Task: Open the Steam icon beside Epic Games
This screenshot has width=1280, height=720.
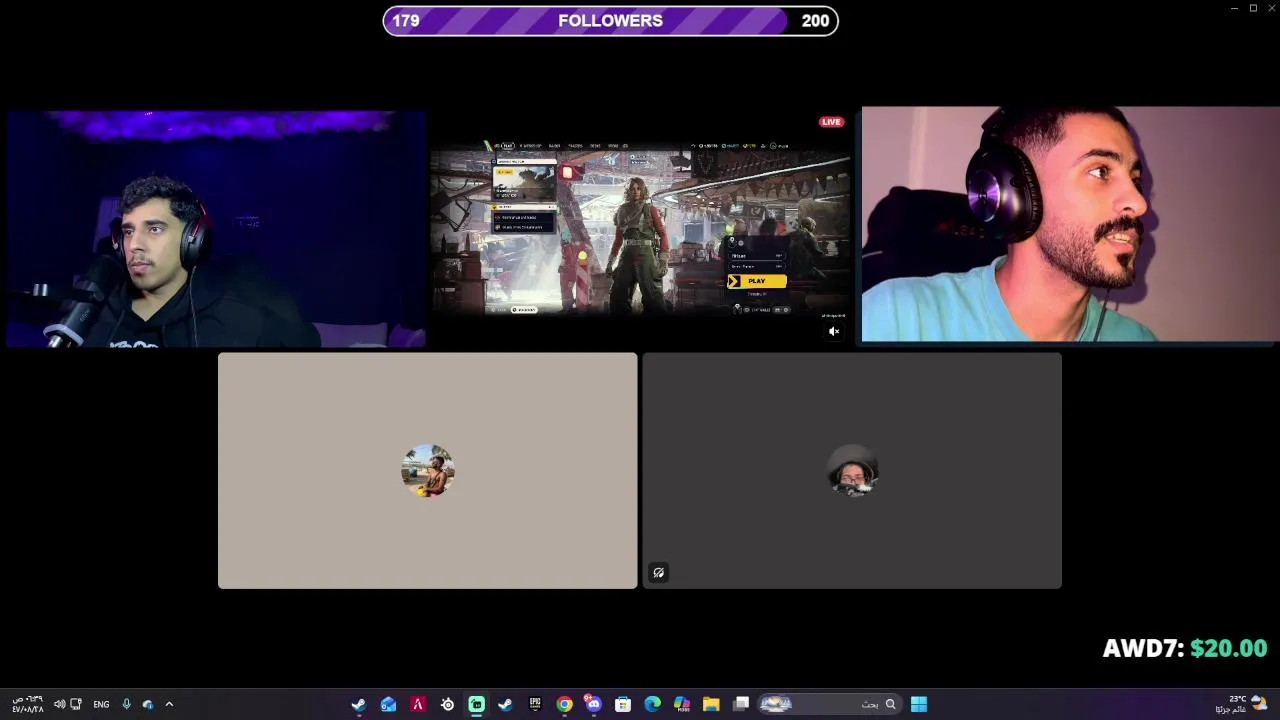Action: click(x=505, y=705)
